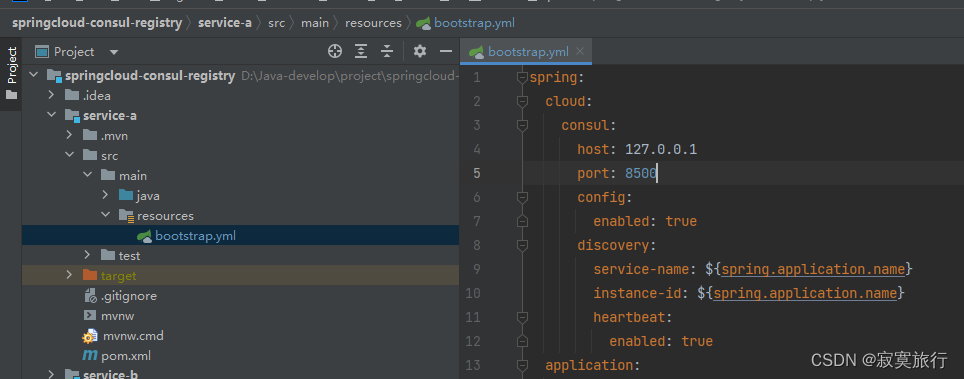Toggle the Project tool window side tab

coord(11,74)
